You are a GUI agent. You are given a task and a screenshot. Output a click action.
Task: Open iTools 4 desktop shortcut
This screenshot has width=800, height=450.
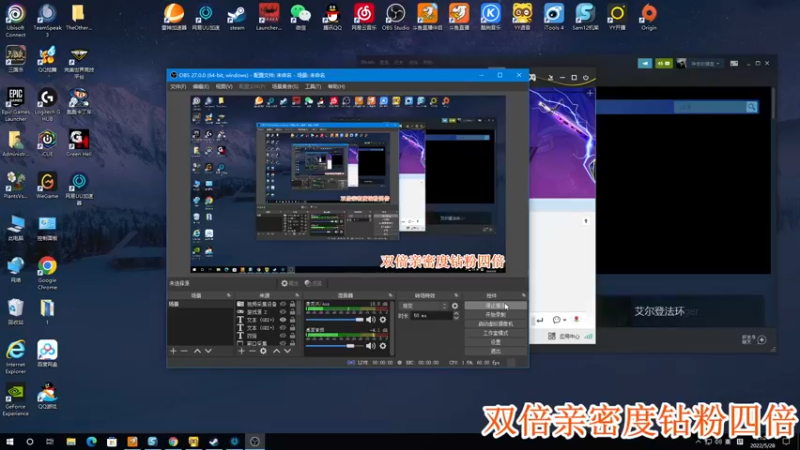[554, 16]
